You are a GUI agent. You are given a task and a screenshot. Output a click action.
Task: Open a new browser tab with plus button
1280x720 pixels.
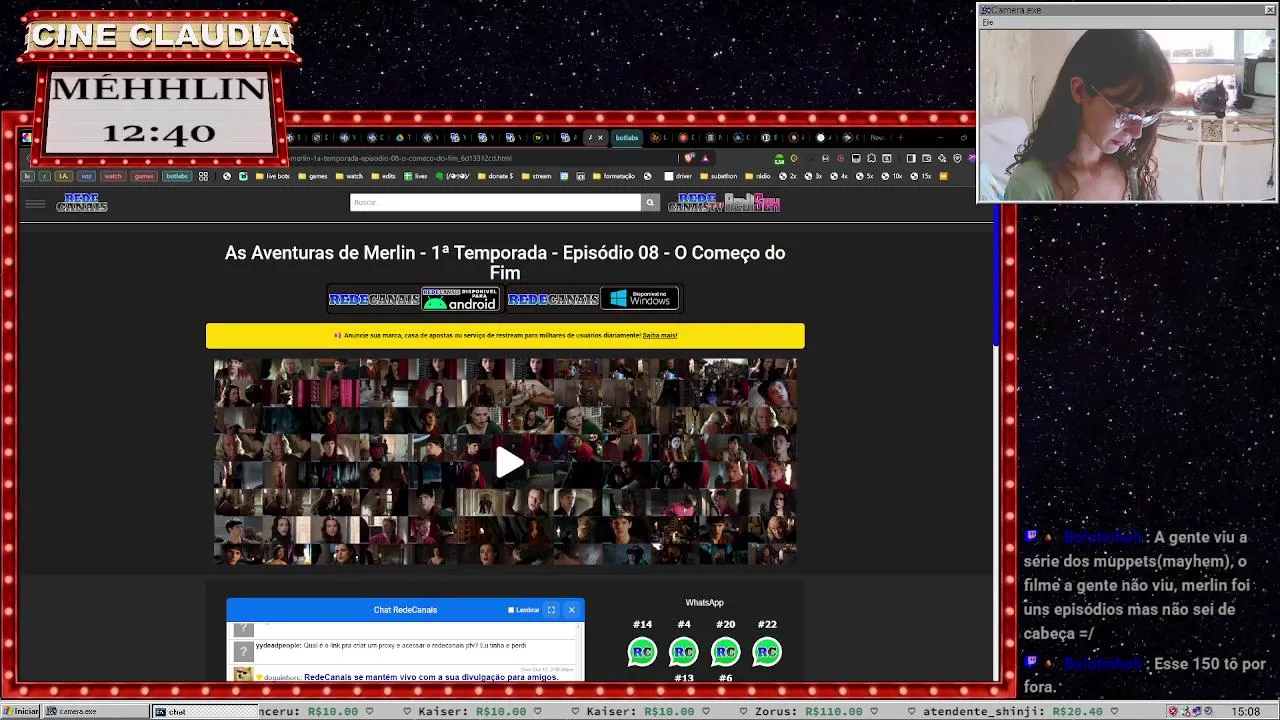900,137
